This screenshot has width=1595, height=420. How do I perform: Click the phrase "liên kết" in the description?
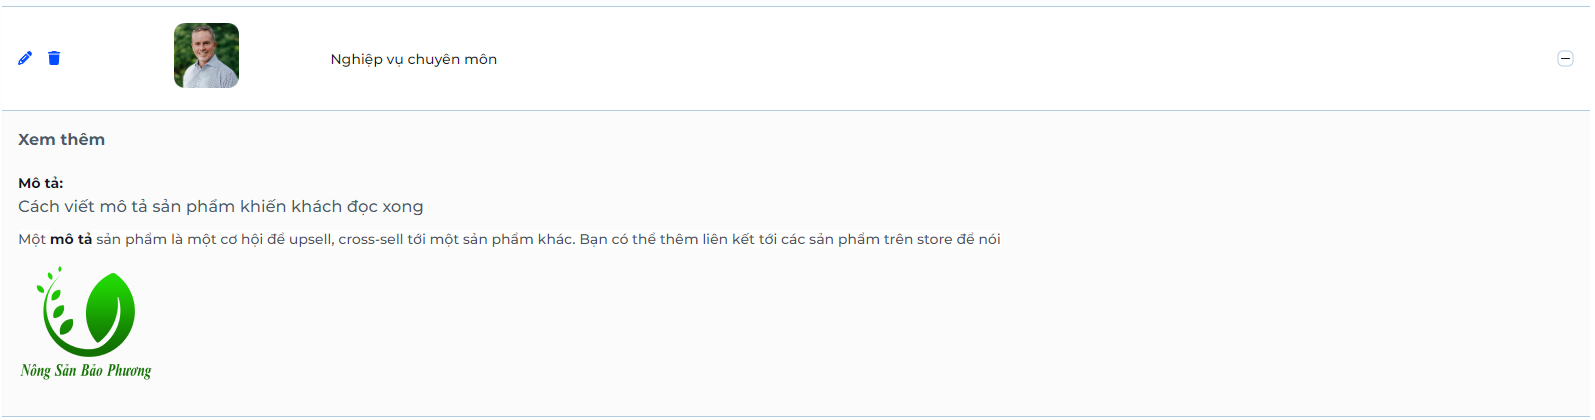point(728,239)
